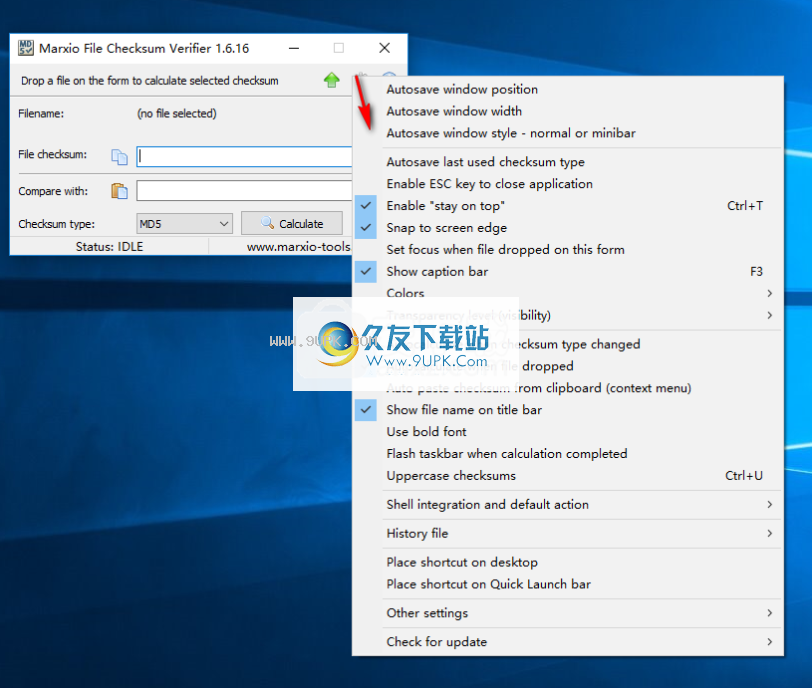Uncheck Show caption bar
The height and width of the screenshot is (688, 812).
pyautogui.click(x=568, y=271)
